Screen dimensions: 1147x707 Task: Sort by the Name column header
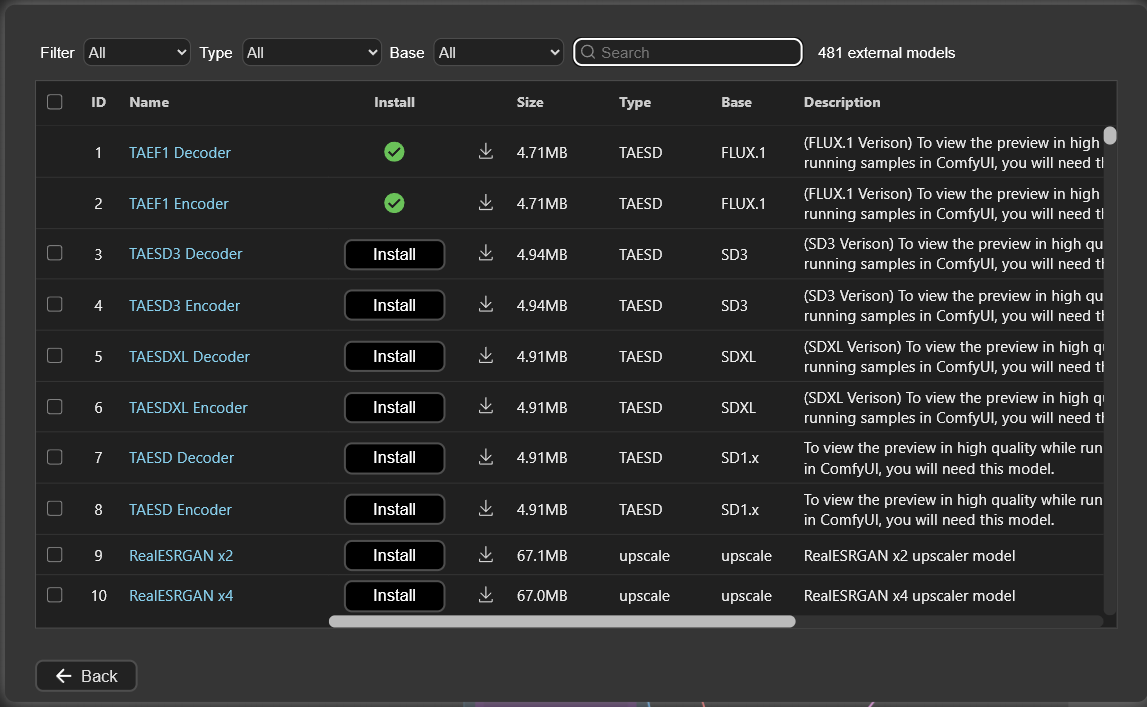[149, 102]
